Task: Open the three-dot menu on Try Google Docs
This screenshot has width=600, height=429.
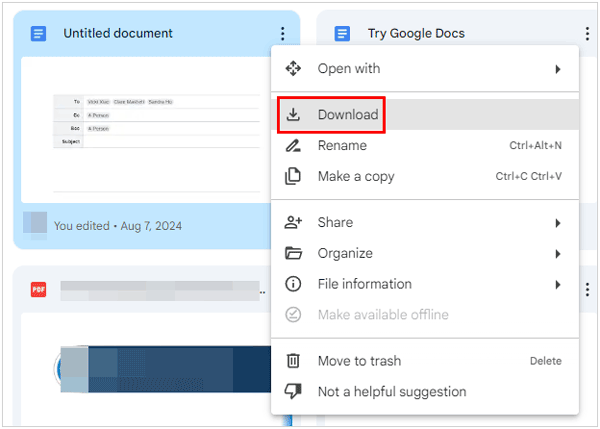Action: click(x=587, y=34)
